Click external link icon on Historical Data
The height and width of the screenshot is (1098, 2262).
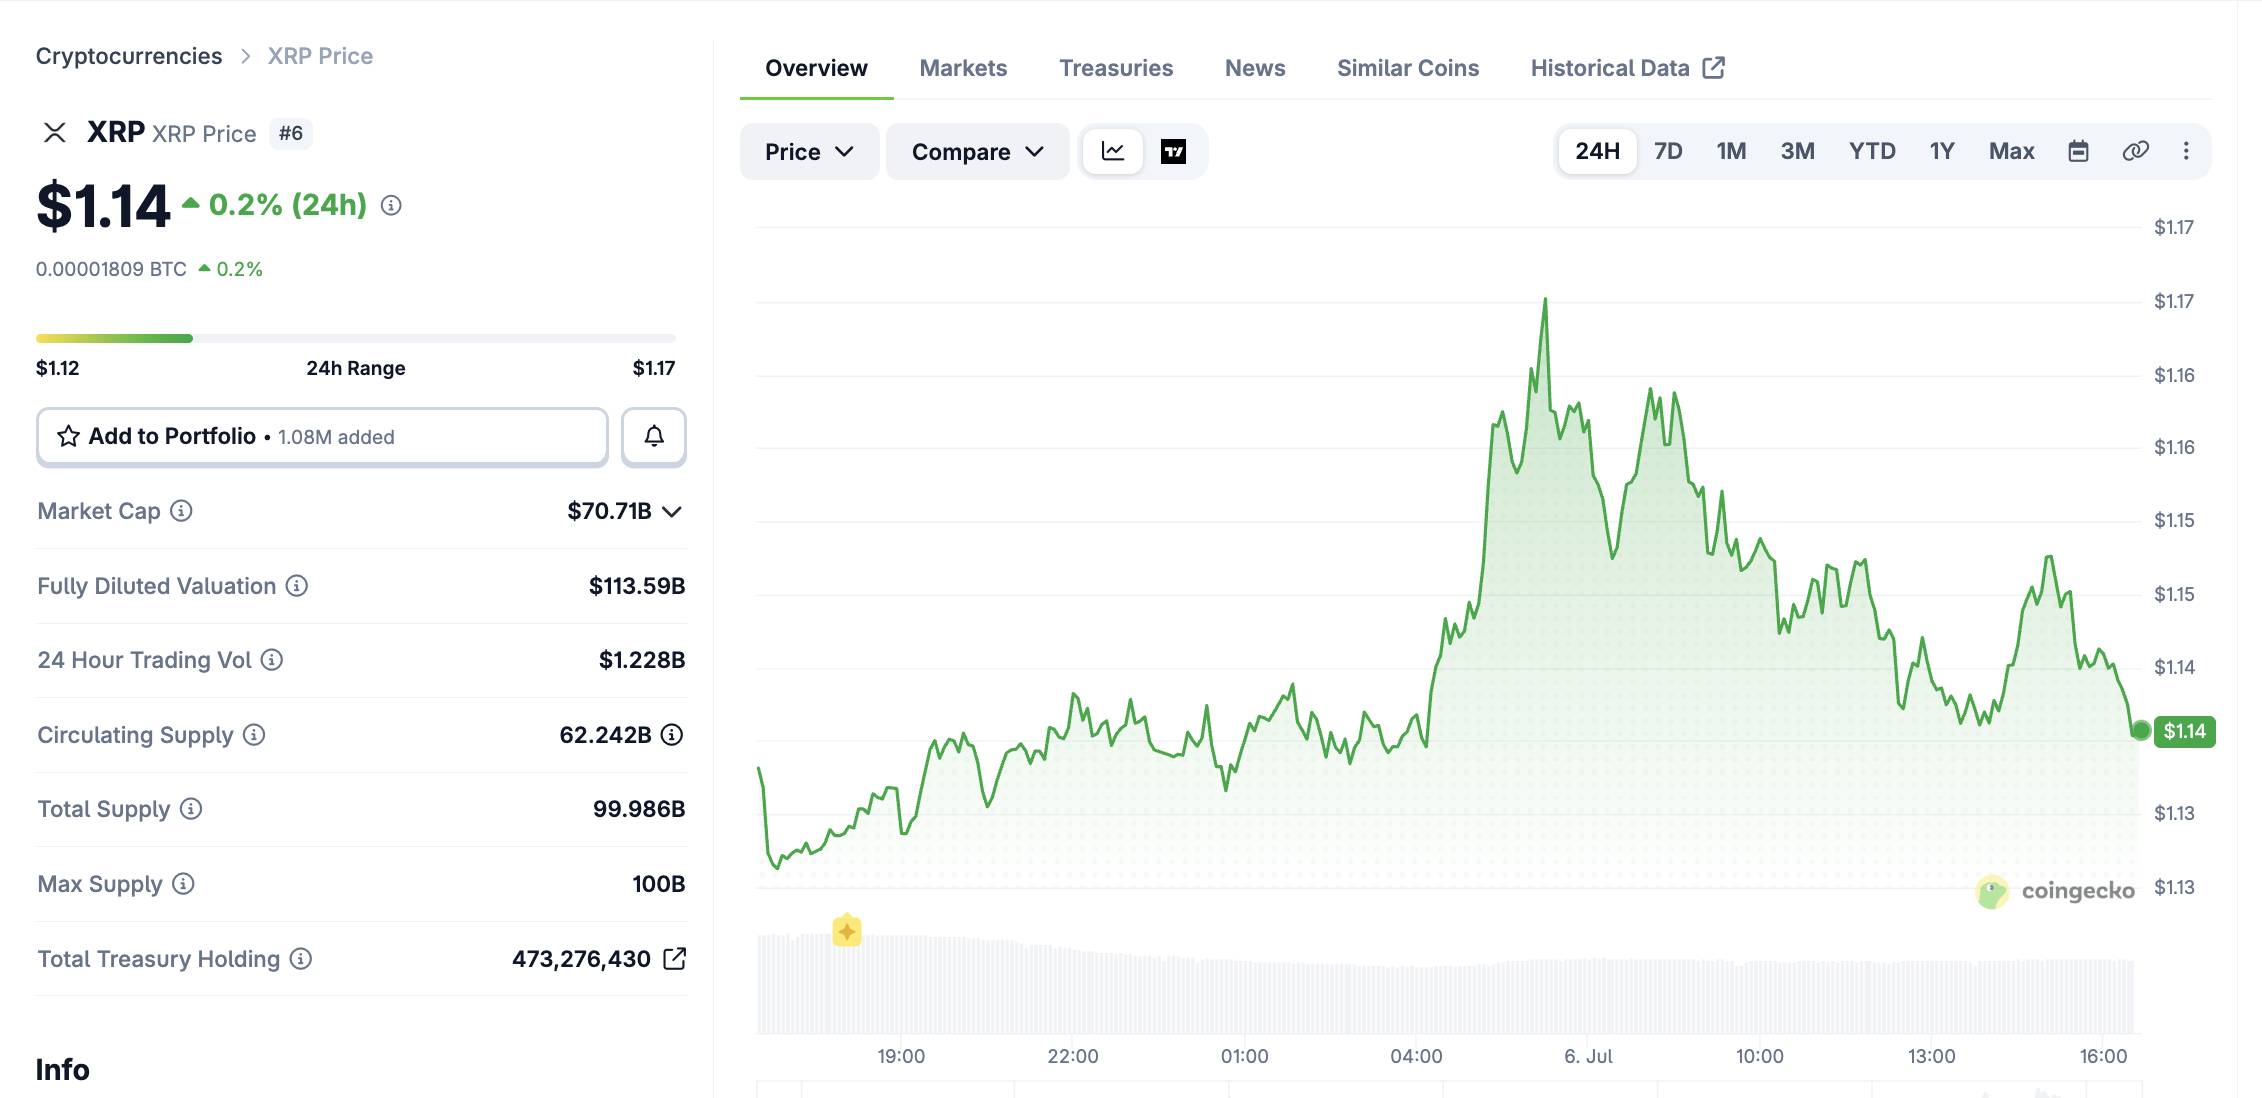coord(1714,68)
